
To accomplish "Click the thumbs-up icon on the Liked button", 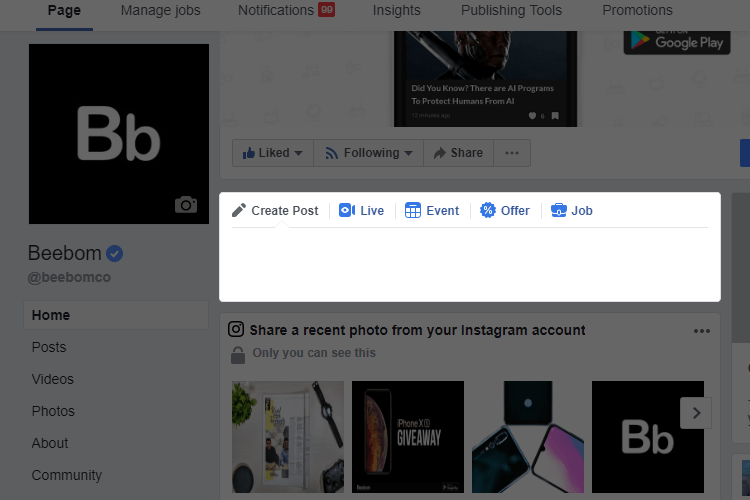I will coord(249,153).
